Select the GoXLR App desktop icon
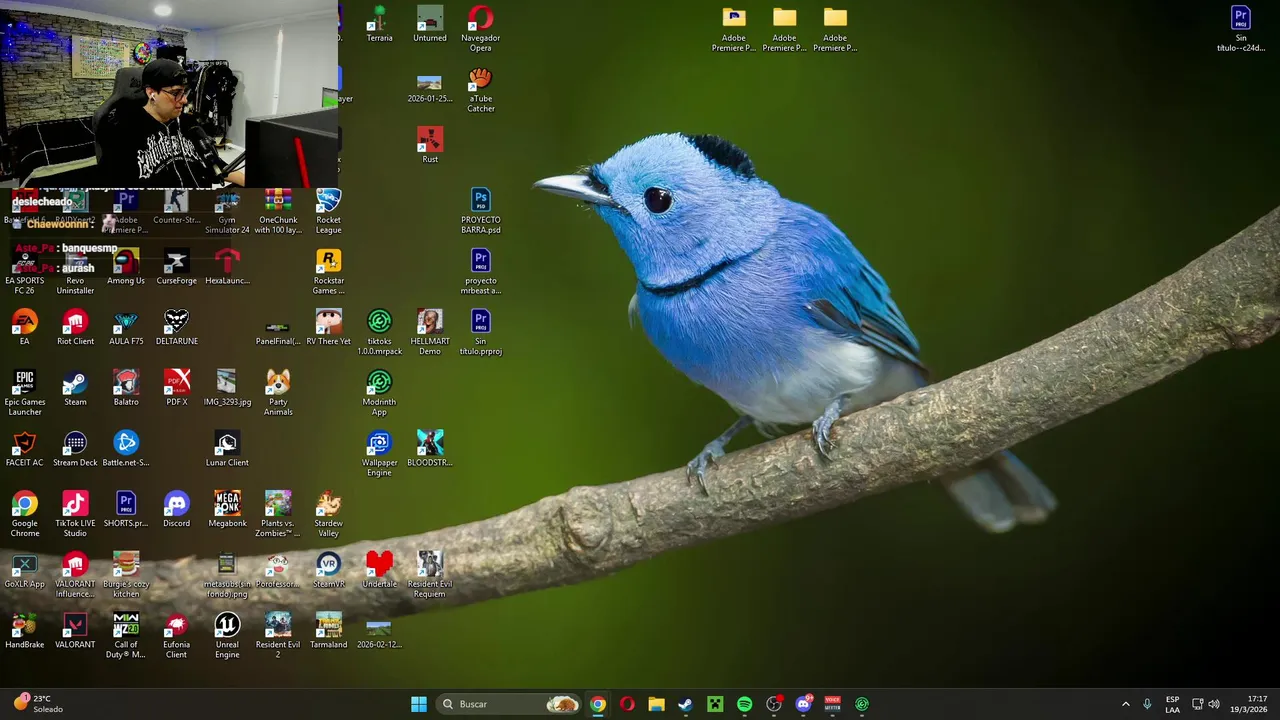The image size is (1280, 720). pyautogui.click(x=24, y=570)
